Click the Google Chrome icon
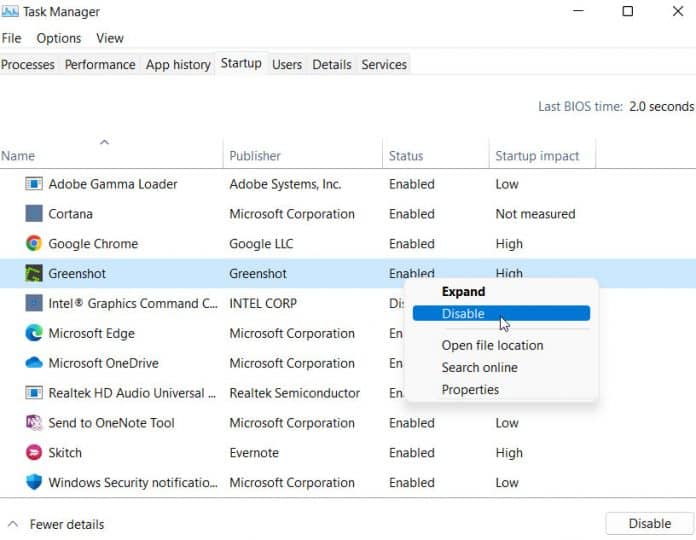696x540 pixels. point(34,244)
